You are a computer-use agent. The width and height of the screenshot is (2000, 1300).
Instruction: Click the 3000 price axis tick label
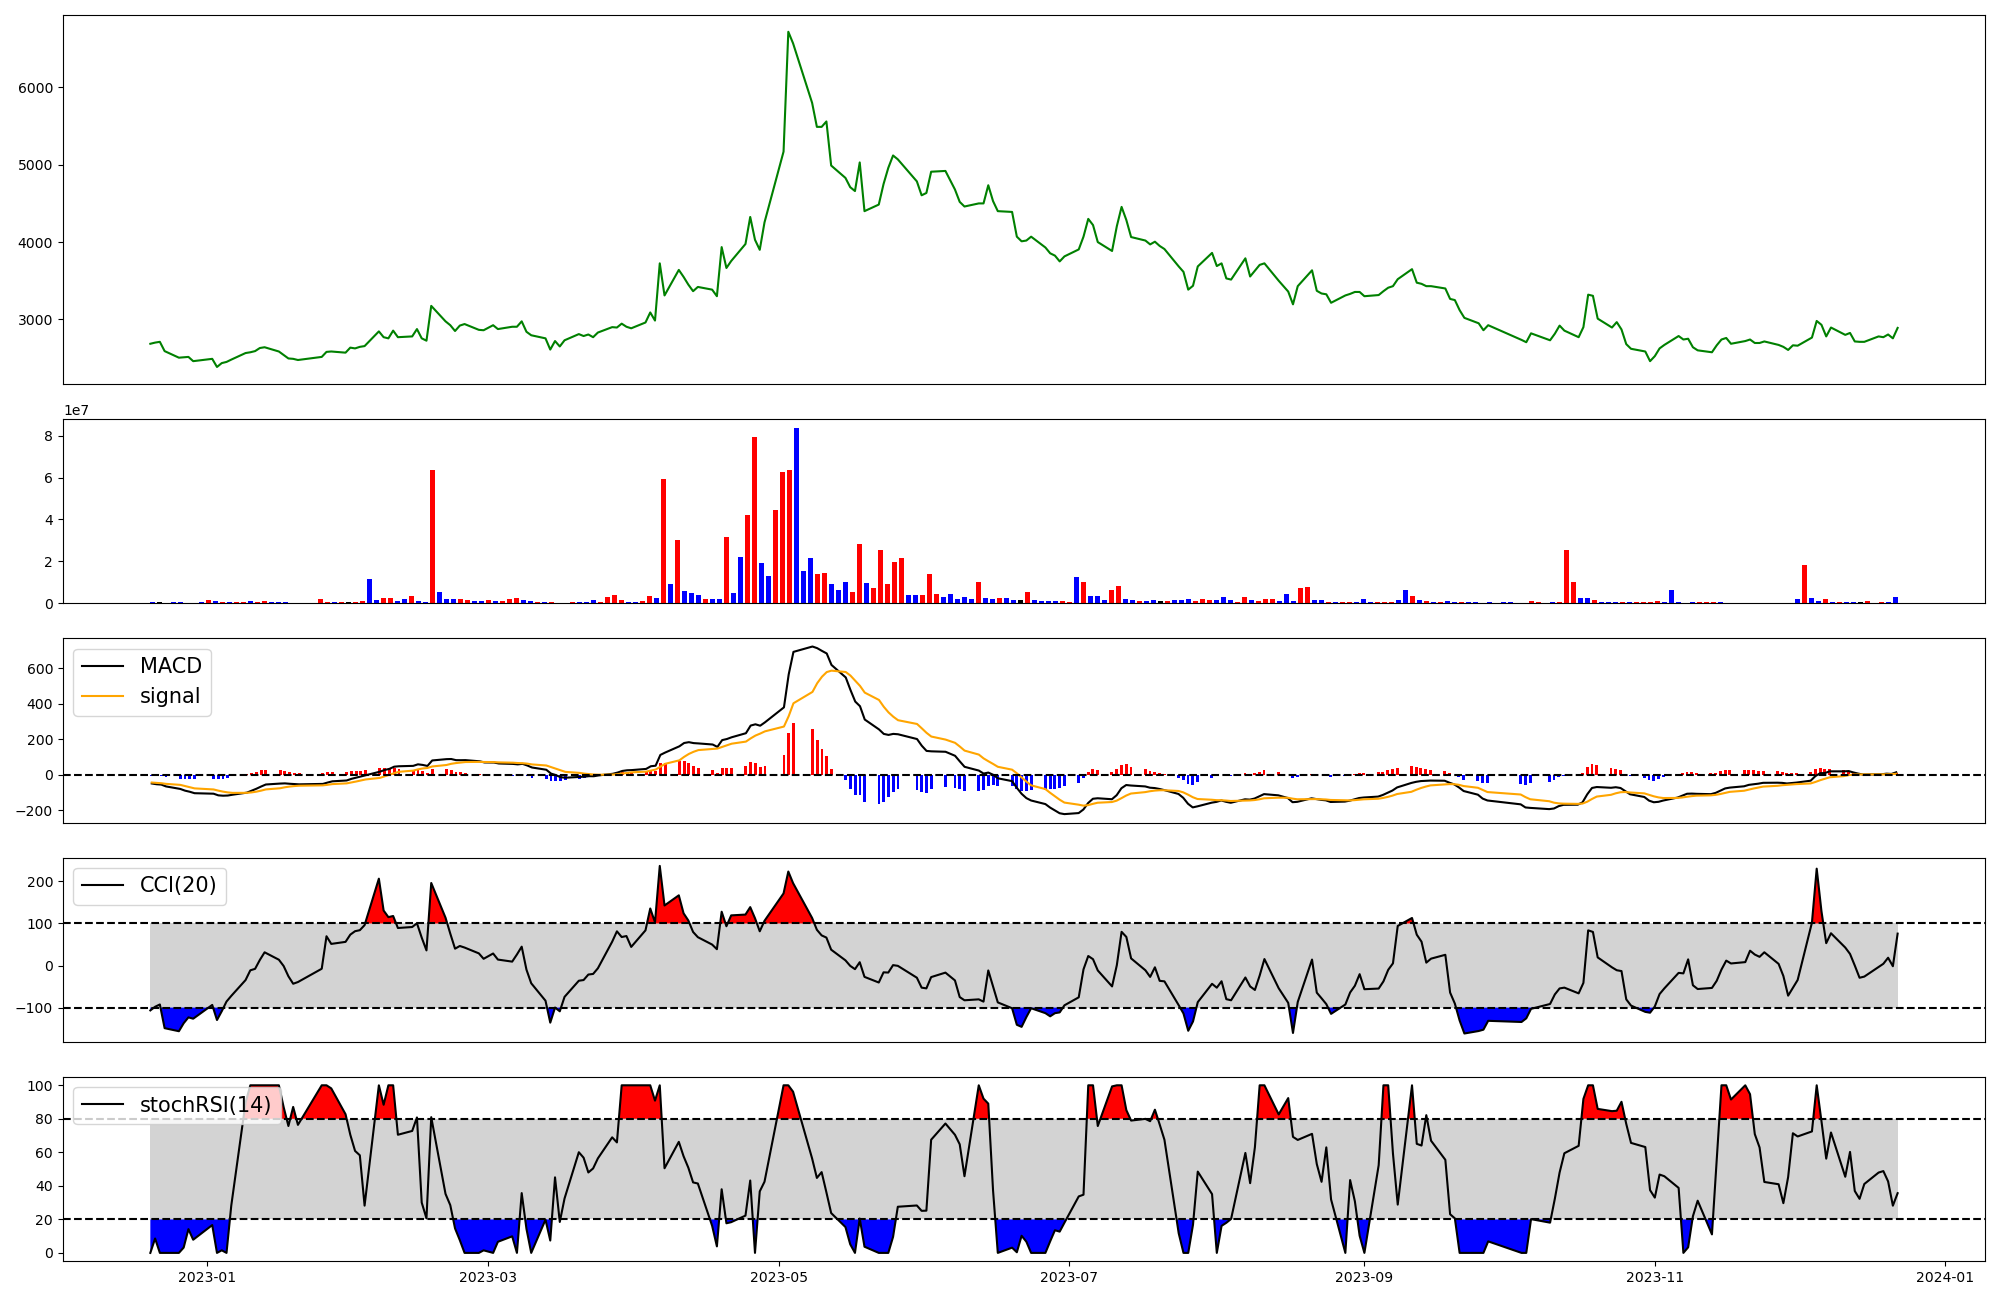click(x=35, y=320)
